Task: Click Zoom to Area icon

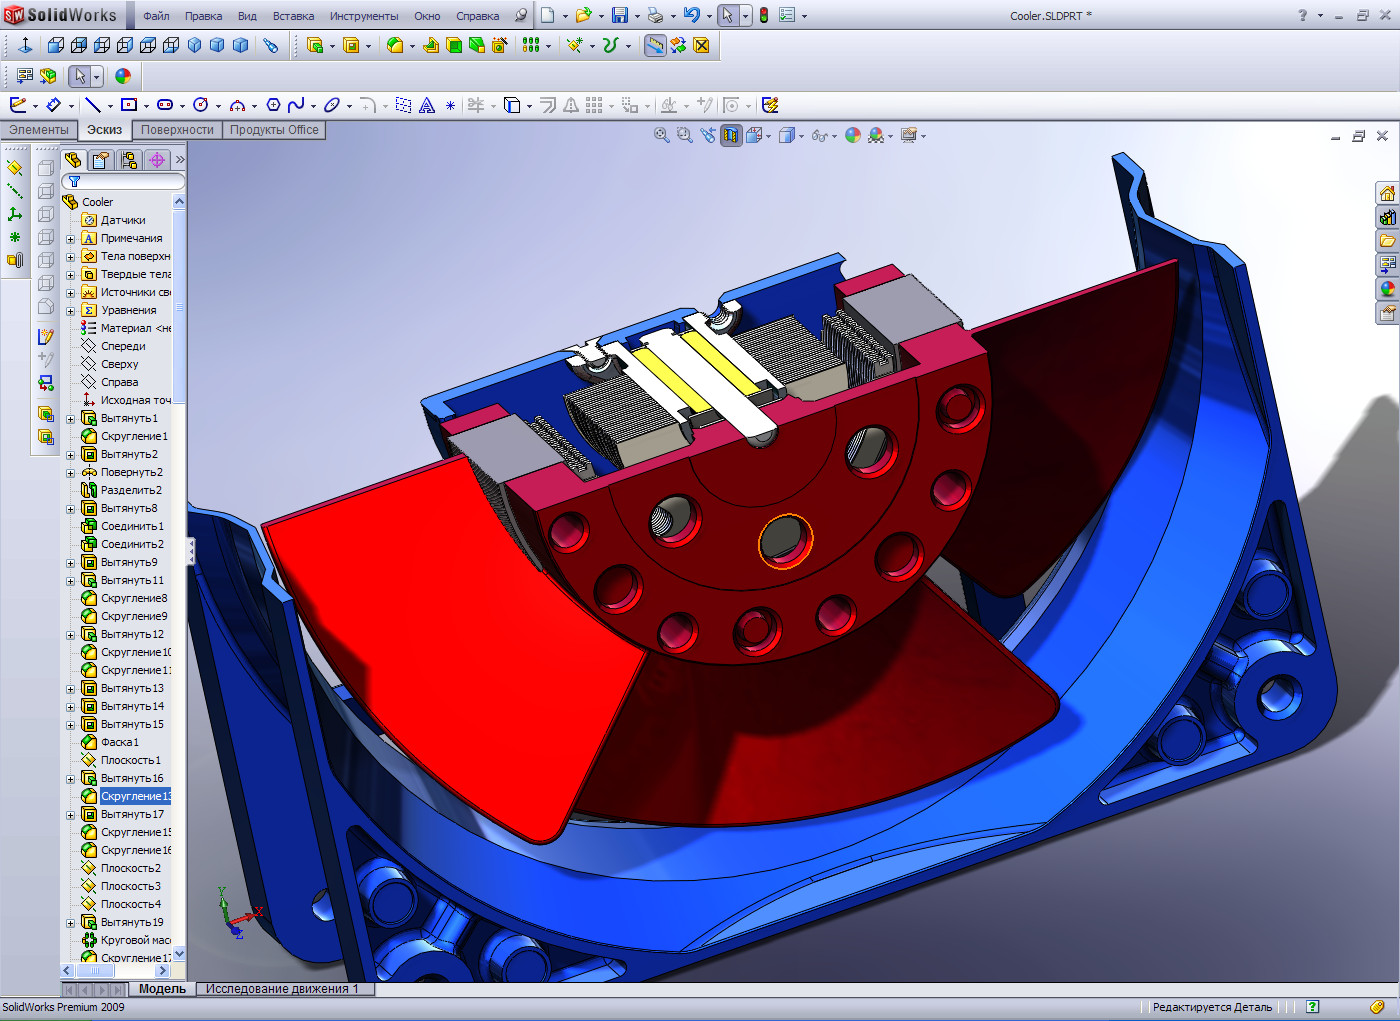Action: pyautogui.click(x=685, y=135)
